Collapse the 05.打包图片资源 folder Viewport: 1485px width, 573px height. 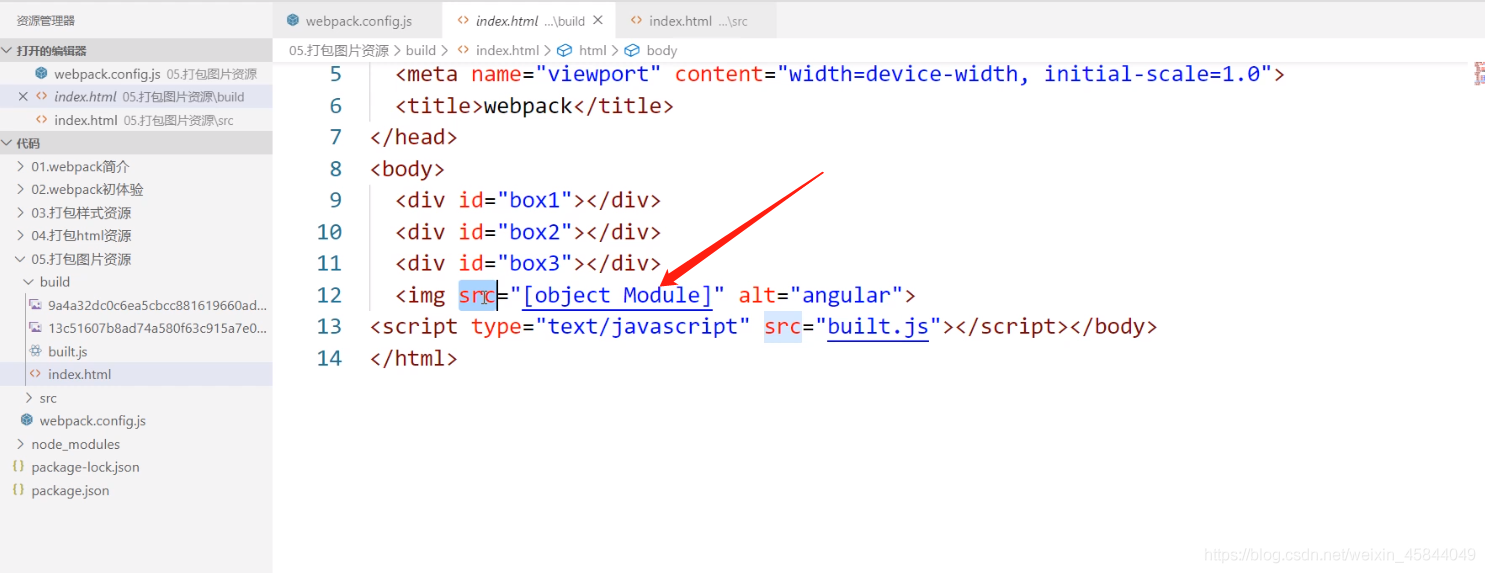coord(136,259)
